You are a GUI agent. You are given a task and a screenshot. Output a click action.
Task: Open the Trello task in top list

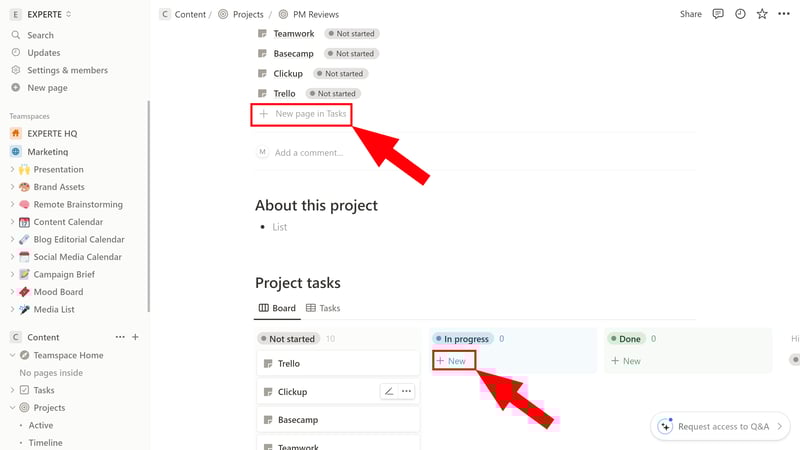tap(284, 93)
